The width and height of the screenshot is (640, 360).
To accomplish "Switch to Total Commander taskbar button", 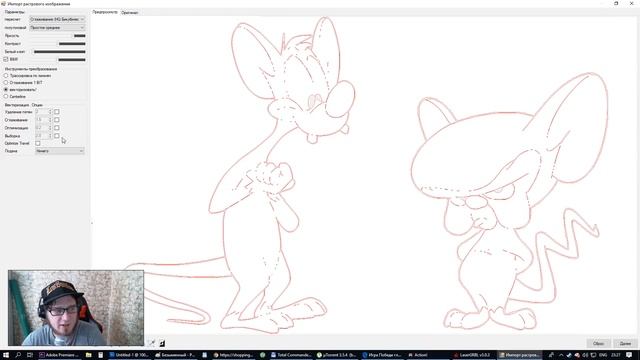I will (291, 355).
